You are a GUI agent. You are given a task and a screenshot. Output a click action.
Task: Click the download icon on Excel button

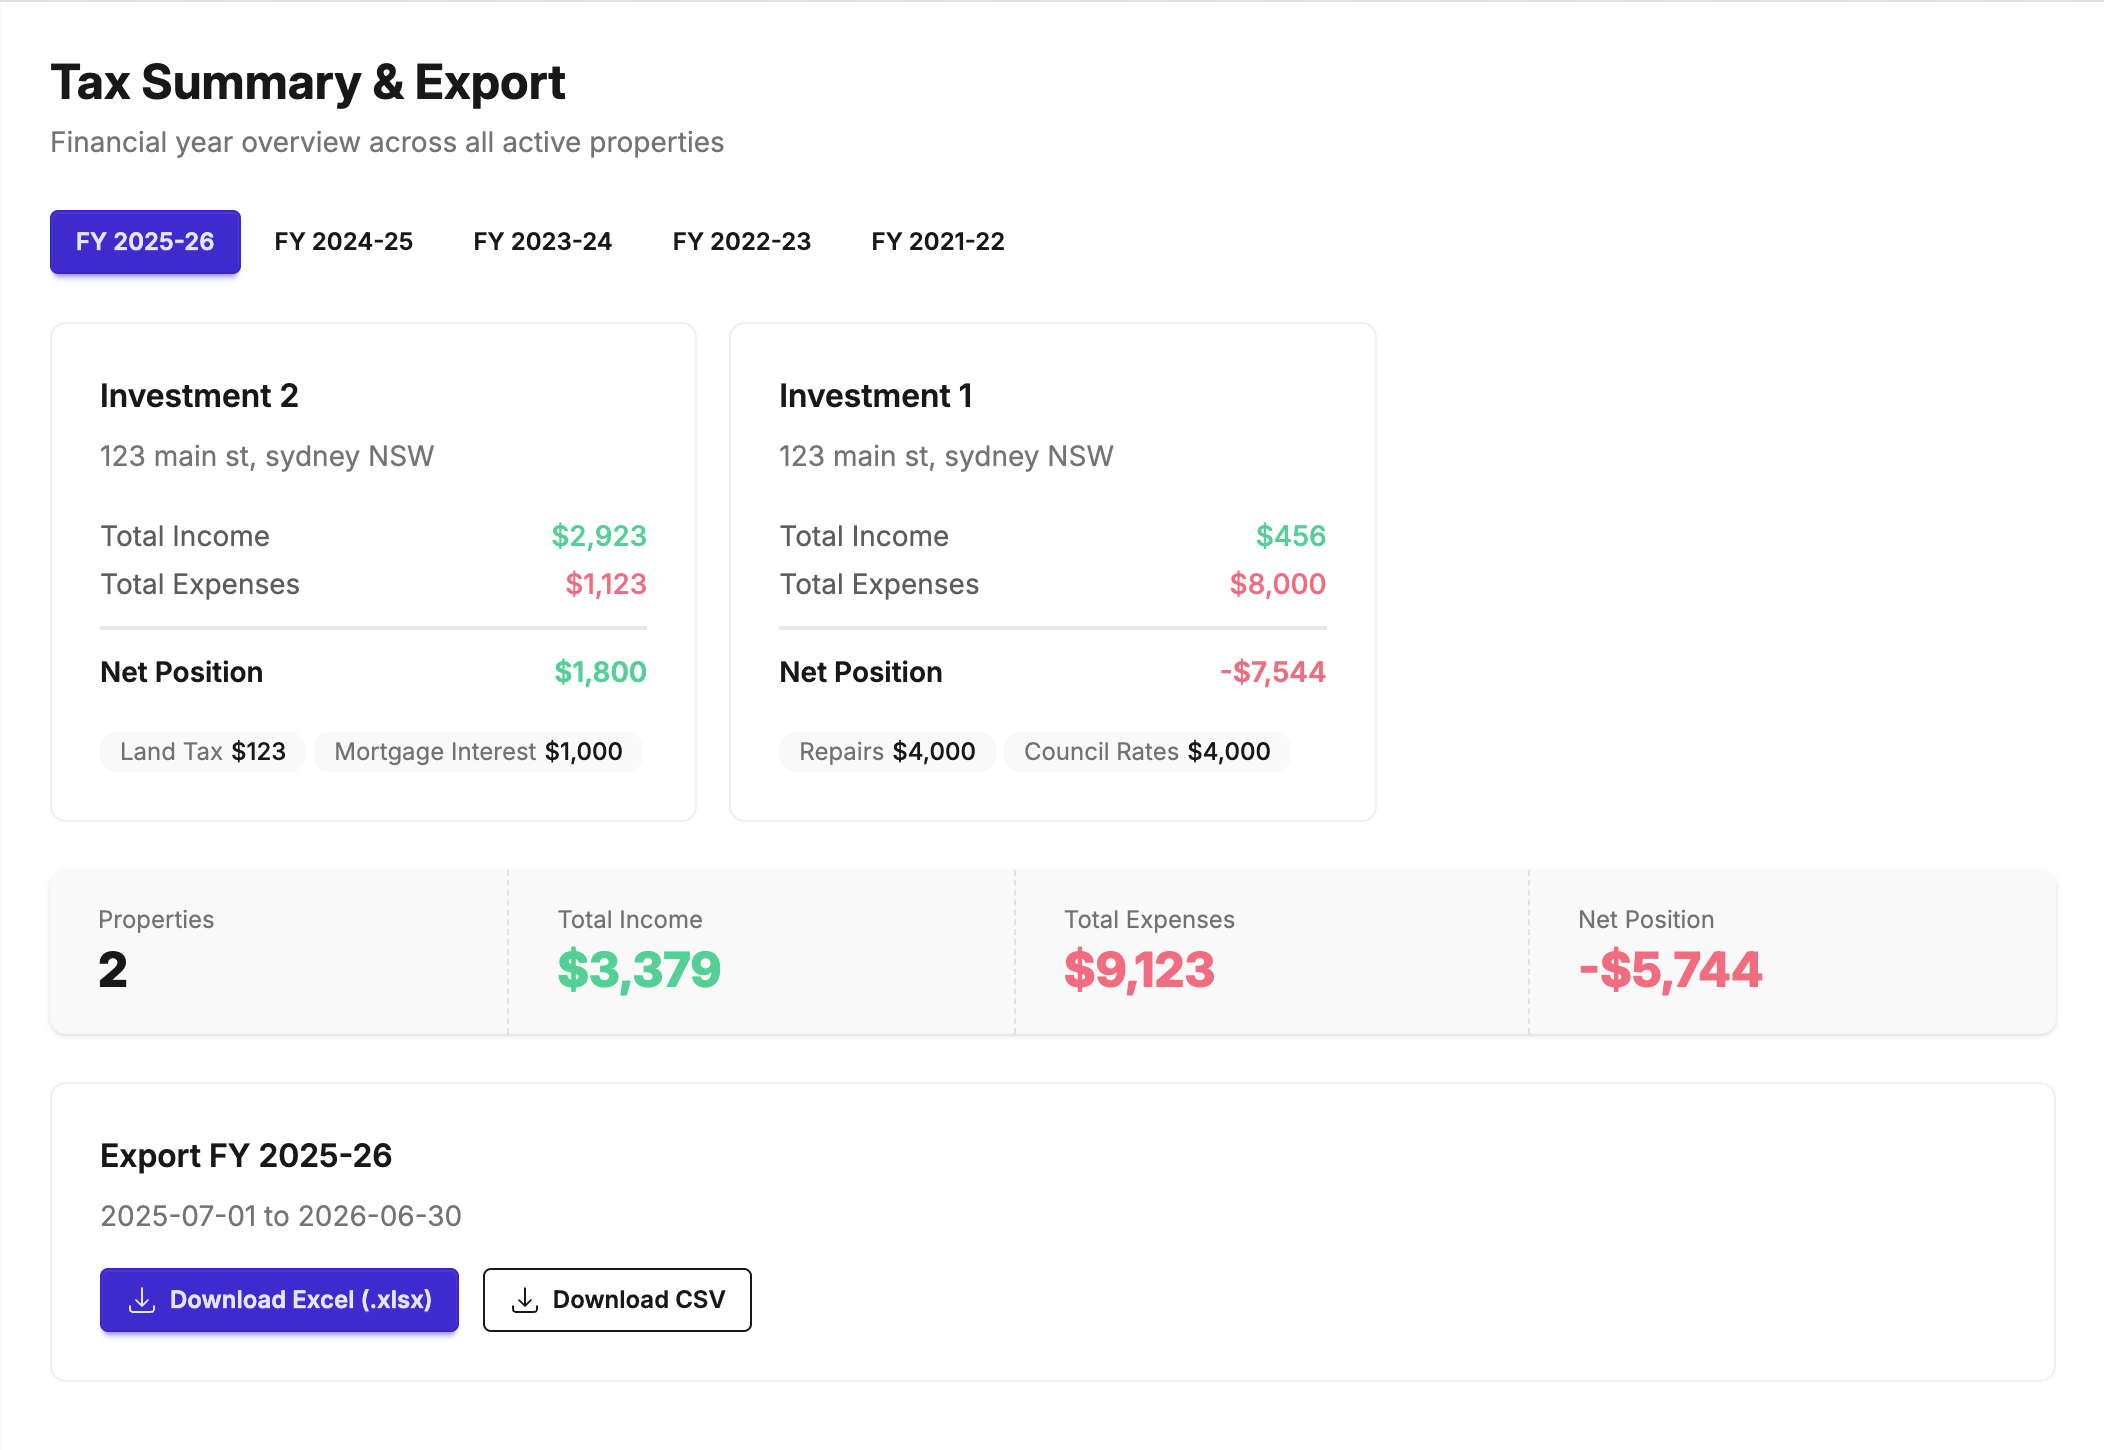point(142,1299)
